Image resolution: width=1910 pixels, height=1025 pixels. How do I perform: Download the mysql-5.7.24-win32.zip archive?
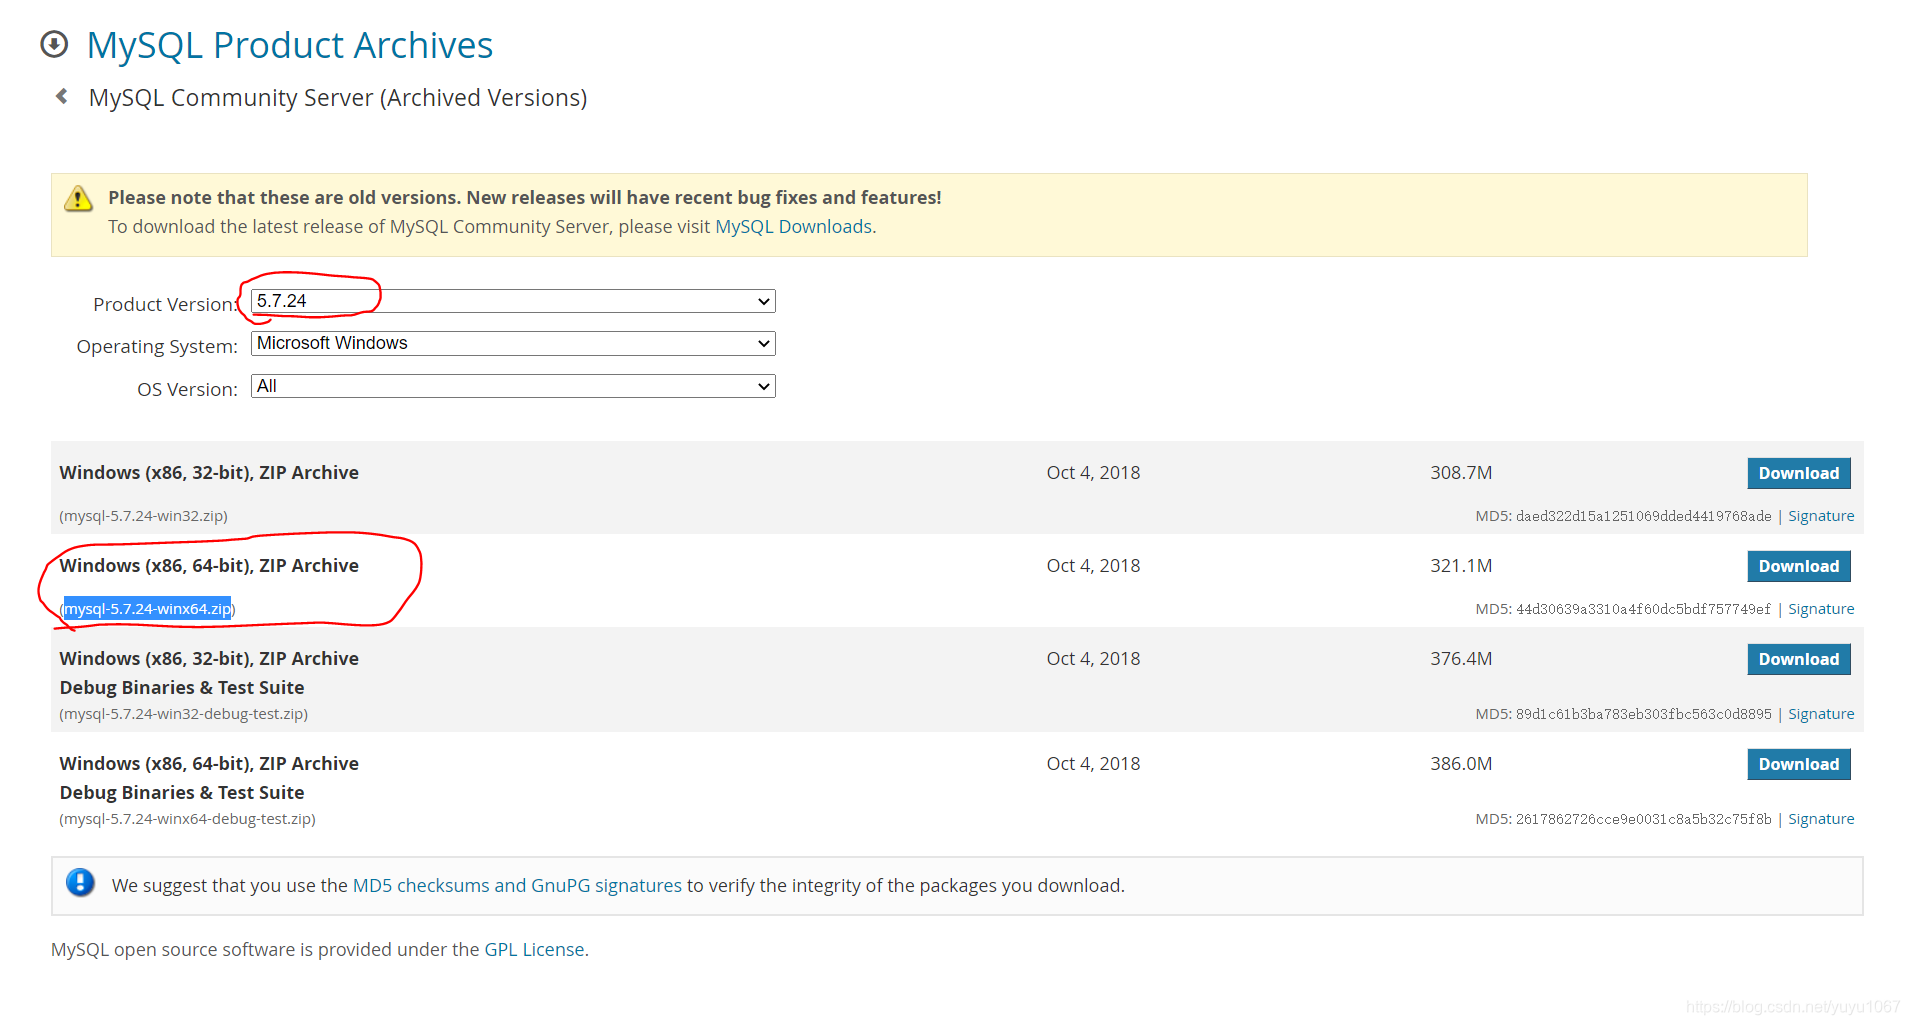[x=1798, y=473]
